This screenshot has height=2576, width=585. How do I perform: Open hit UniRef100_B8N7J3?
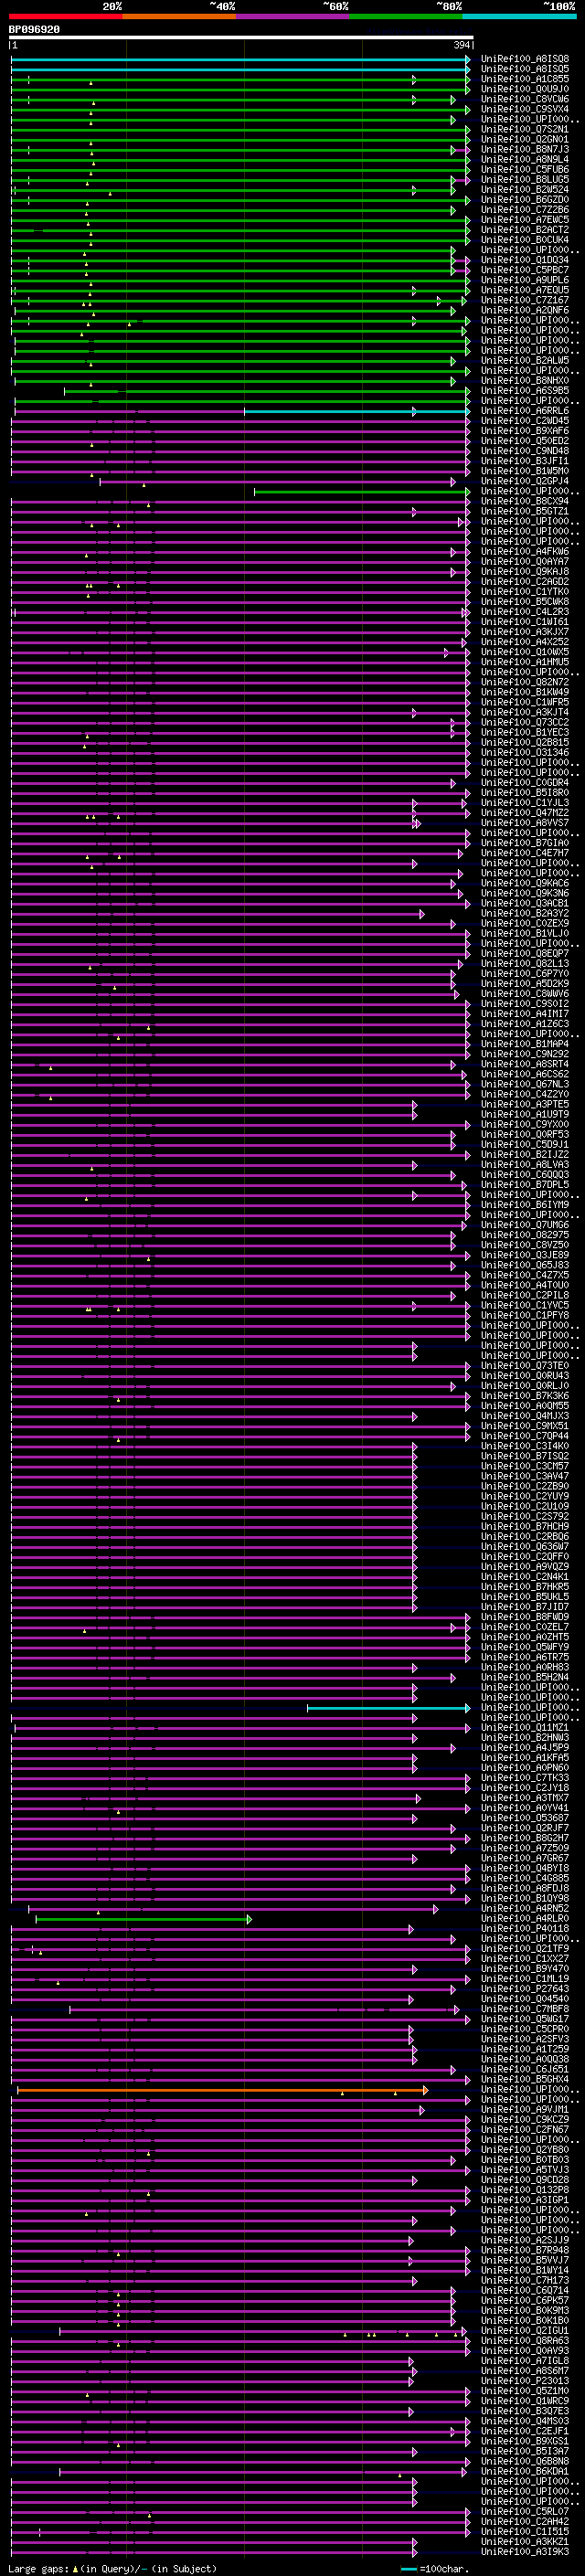tap(524, 149)
